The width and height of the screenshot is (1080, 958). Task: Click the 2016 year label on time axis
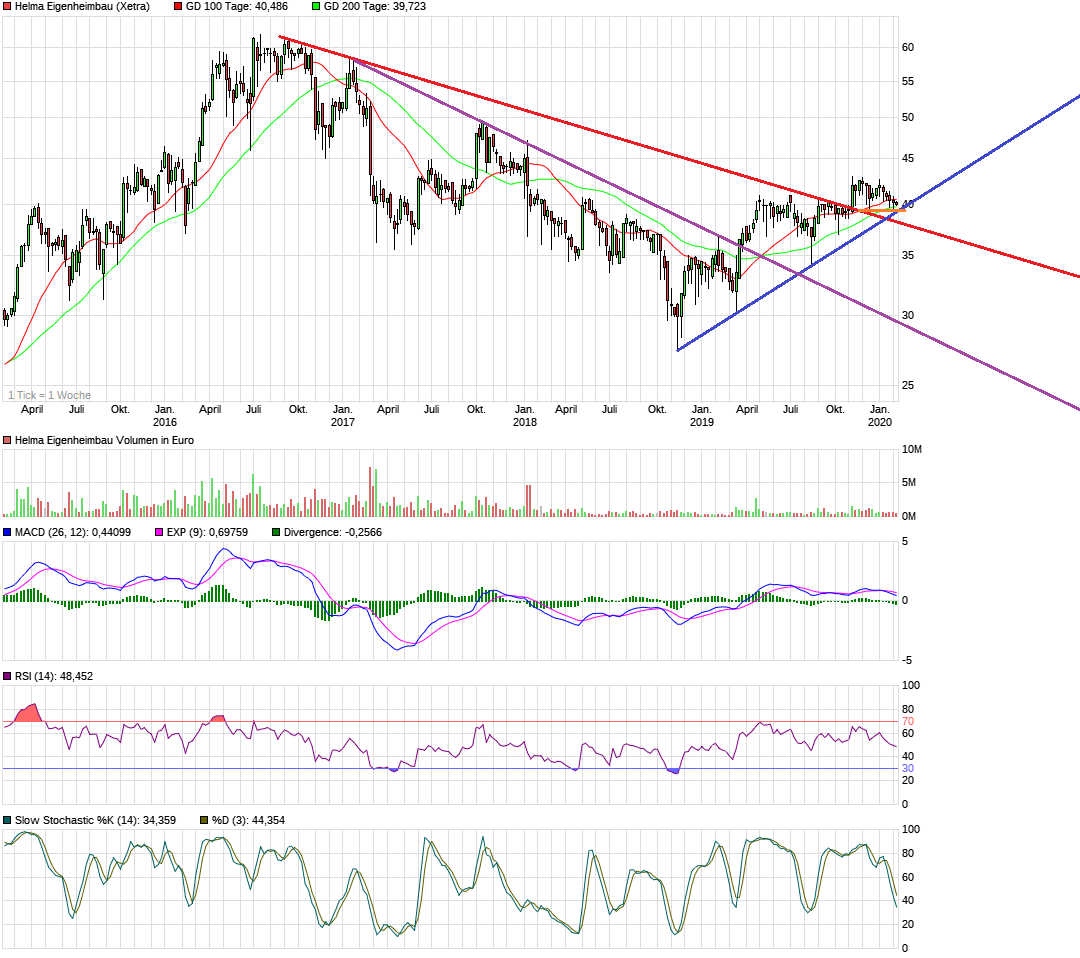point(165,422)
